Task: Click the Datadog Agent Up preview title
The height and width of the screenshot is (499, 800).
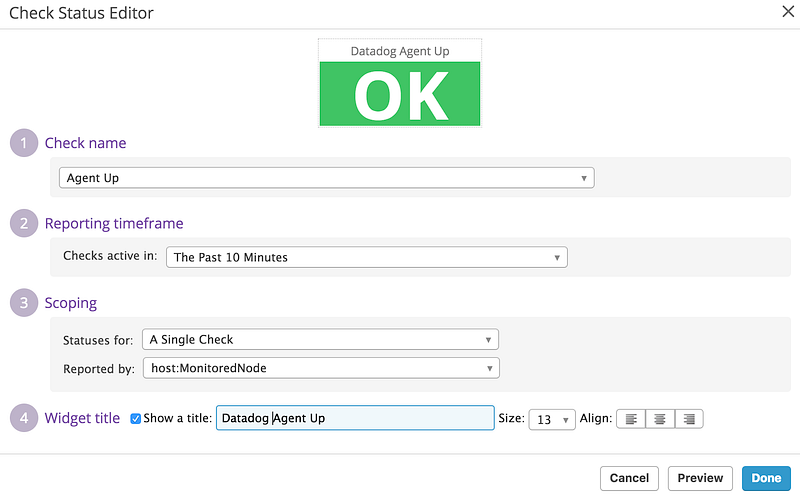Action: click(400, 51)
